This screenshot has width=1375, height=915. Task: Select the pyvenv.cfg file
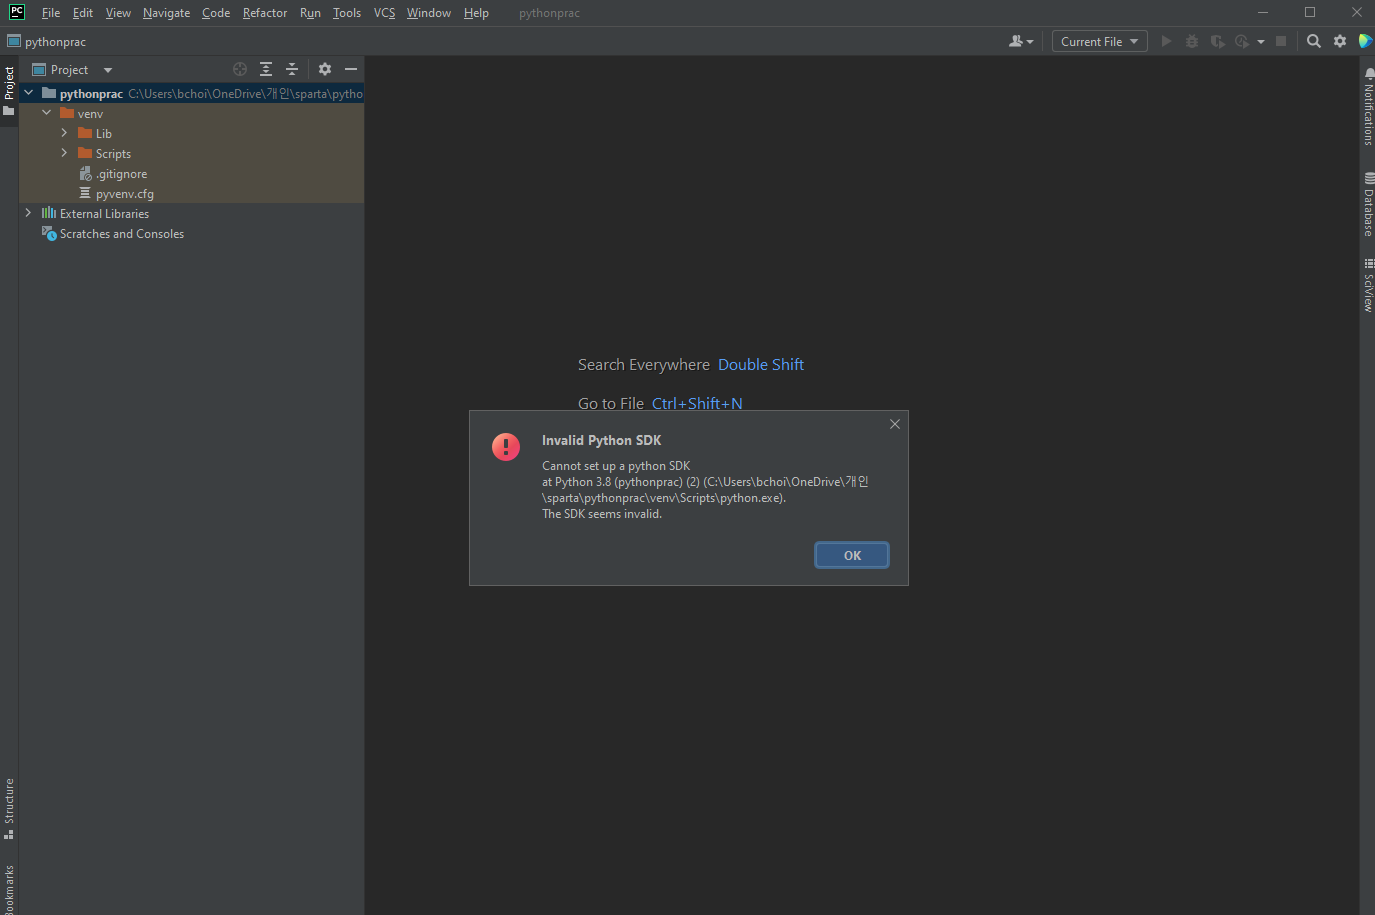tap(191, 193)
